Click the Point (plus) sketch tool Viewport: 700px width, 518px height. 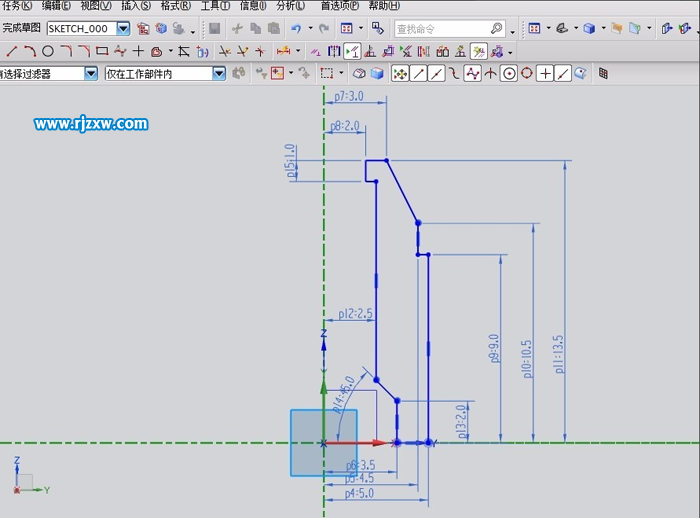138,51
